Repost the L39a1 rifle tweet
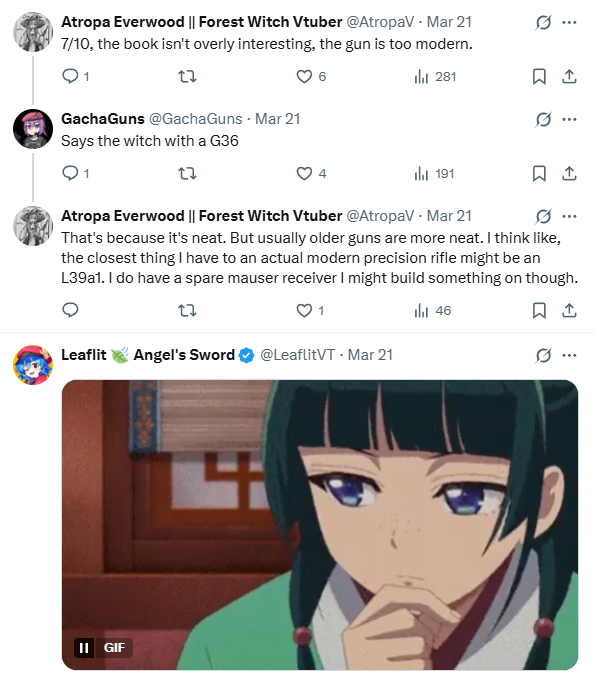This screenshot has height=674, width=595. (187, 310)
